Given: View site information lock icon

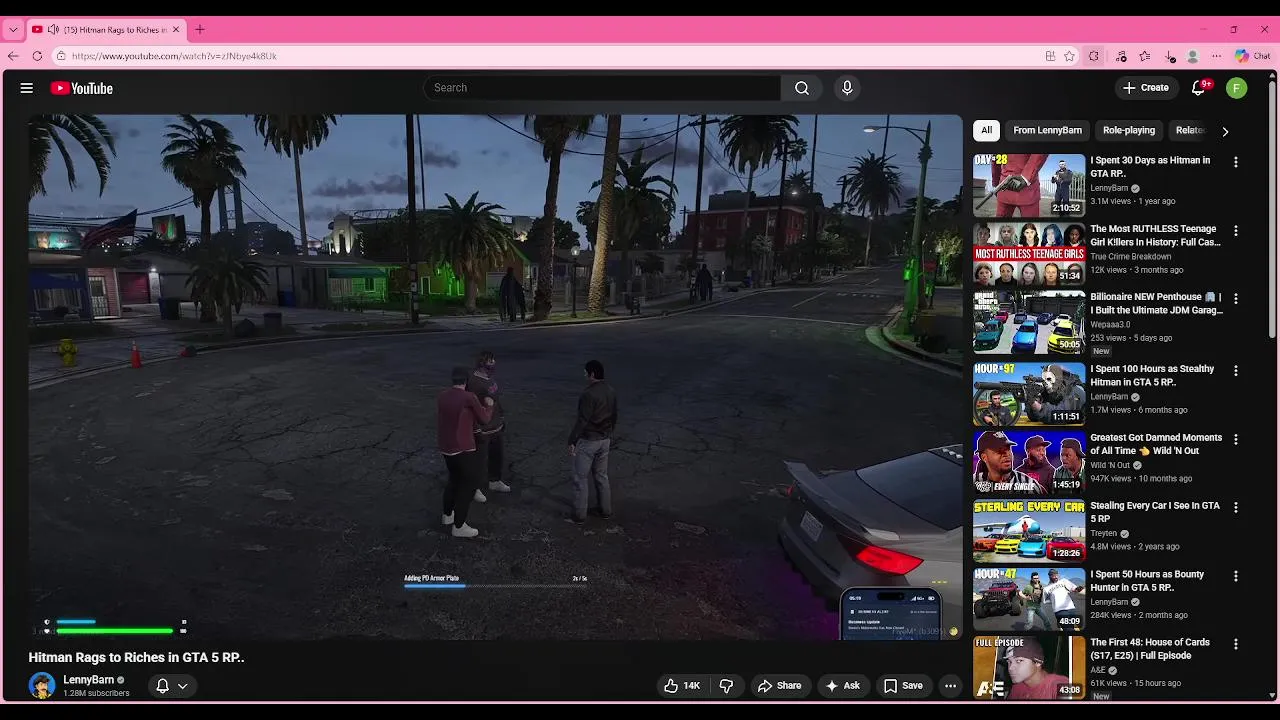Looking at the screenshot, I should click(x=61, y=56).
